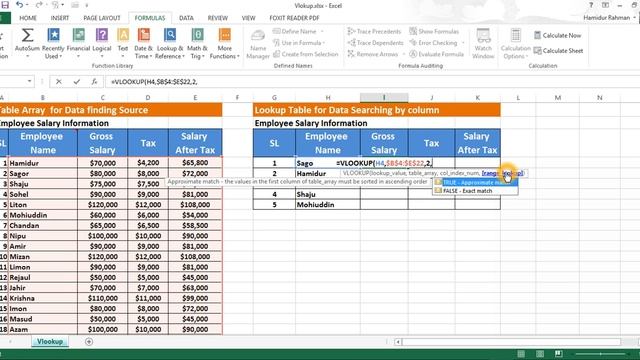Image resolution: width=640 pixels, height=360 pixels.
Task: Expand Error Checking dropdown arrow
Action: click(x=462, y=43)
